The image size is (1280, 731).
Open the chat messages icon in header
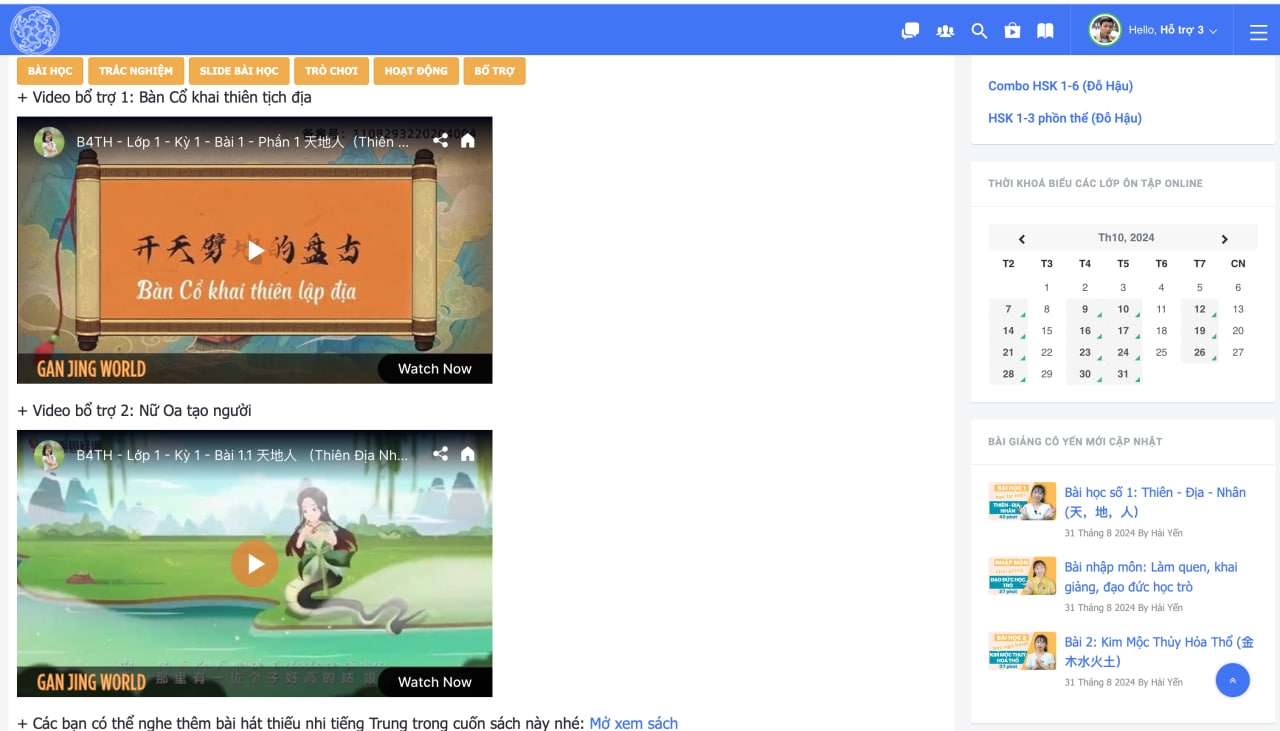[910, 31]
